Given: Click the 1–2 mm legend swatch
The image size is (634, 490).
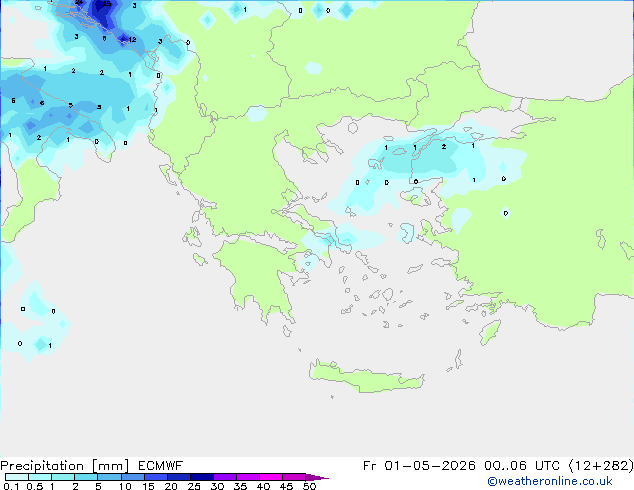Looking at the screenshot, I should 63,477.
